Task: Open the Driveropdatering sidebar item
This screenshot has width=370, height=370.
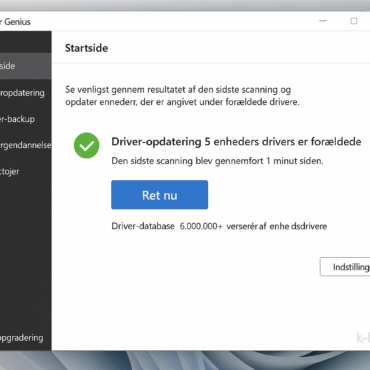Action: click(26, 92)
